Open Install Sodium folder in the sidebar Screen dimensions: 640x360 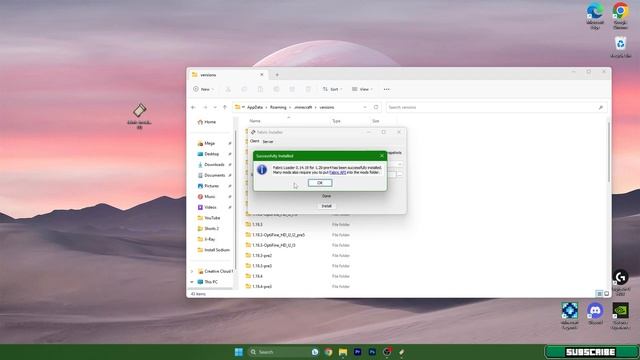[x=214, y=250]
